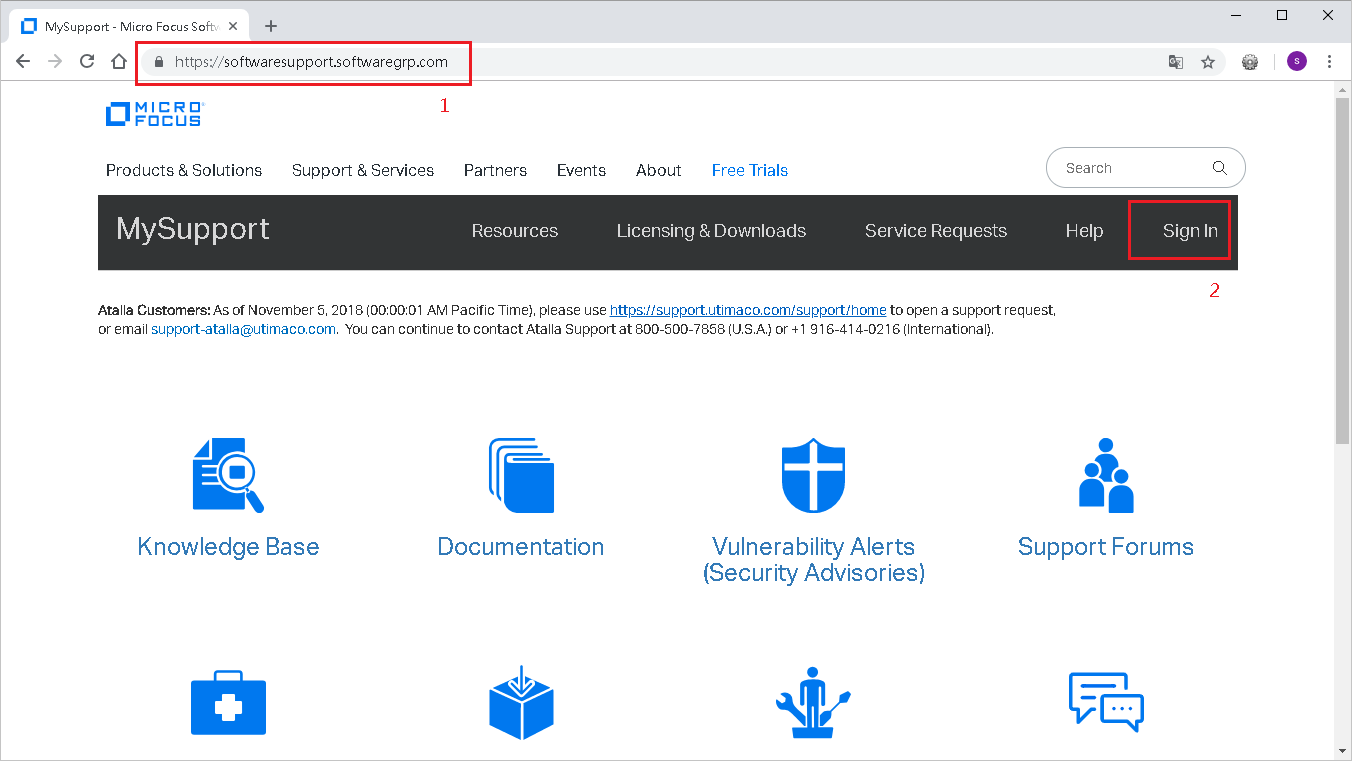This screenshot has width=1352, height=761.
Task: Click the vertical scrollbar thumb
Action: (1343, 270)
